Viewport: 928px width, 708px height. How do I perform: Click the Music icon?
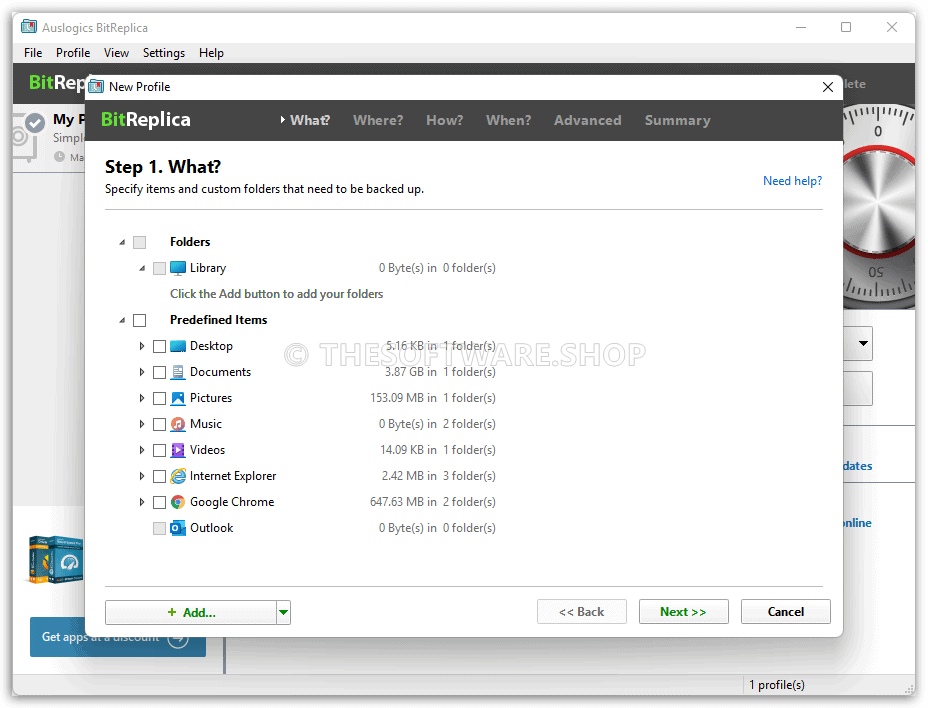coord(178,424)
